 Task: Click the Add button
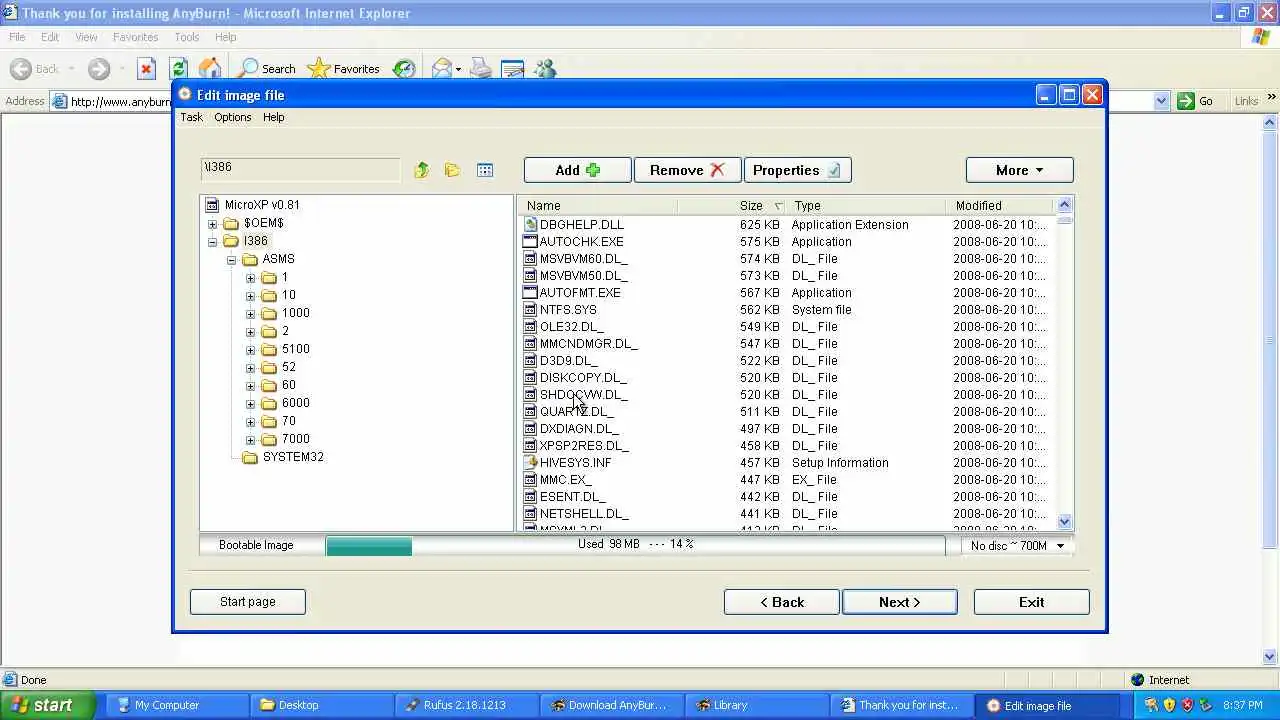pyautogui.click(x=577, y=170)
